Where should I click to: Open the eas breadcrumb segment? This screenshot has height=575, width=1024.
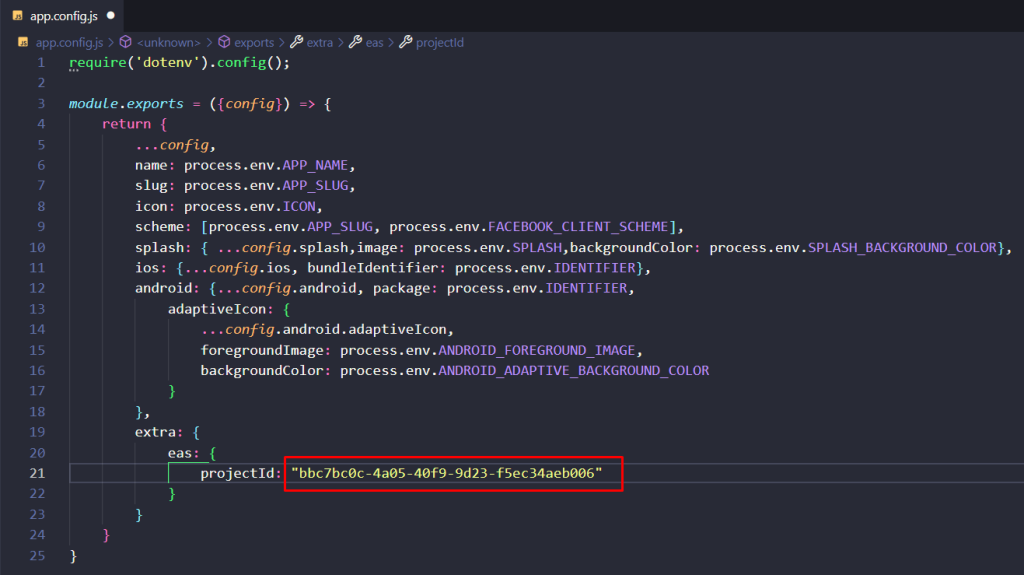pyautogui.click(x=374, y=42)
